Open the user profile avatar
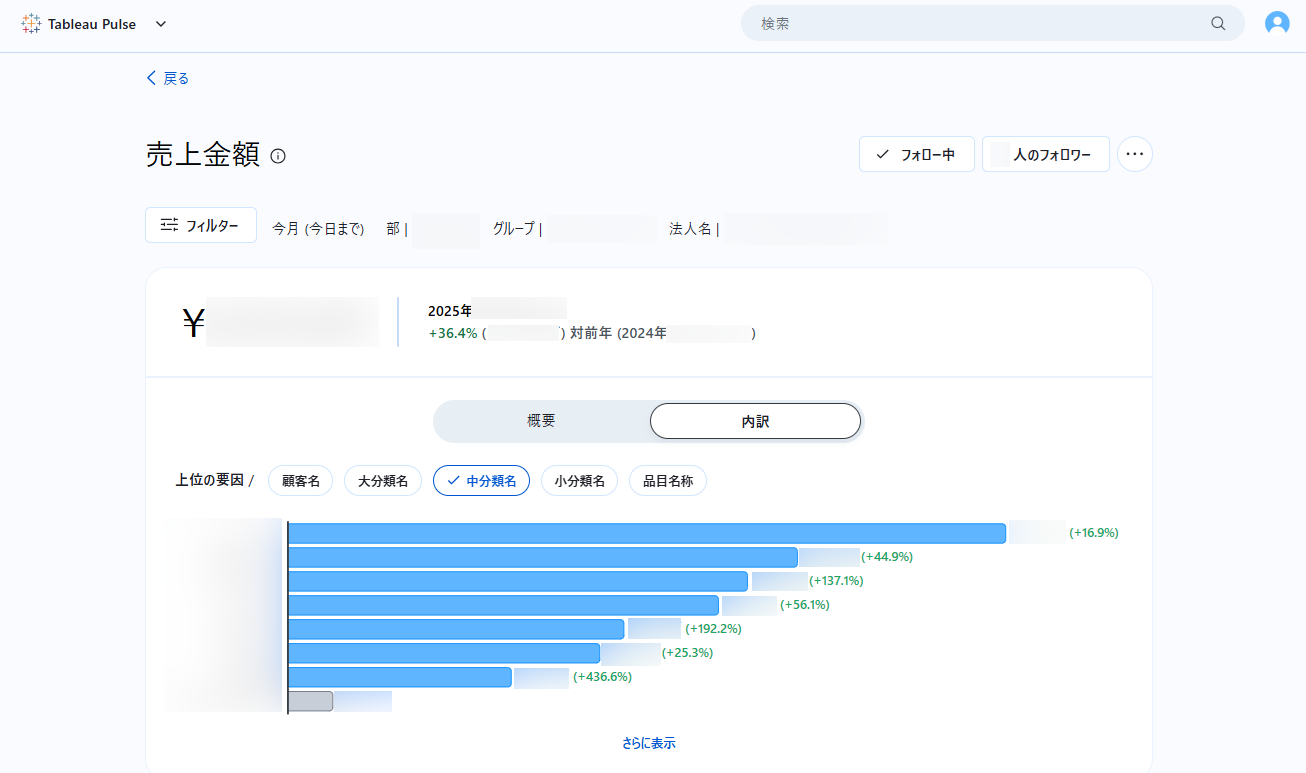Image resolution: width=1306 pixels, height=773 pixels. click(1277, 24)
